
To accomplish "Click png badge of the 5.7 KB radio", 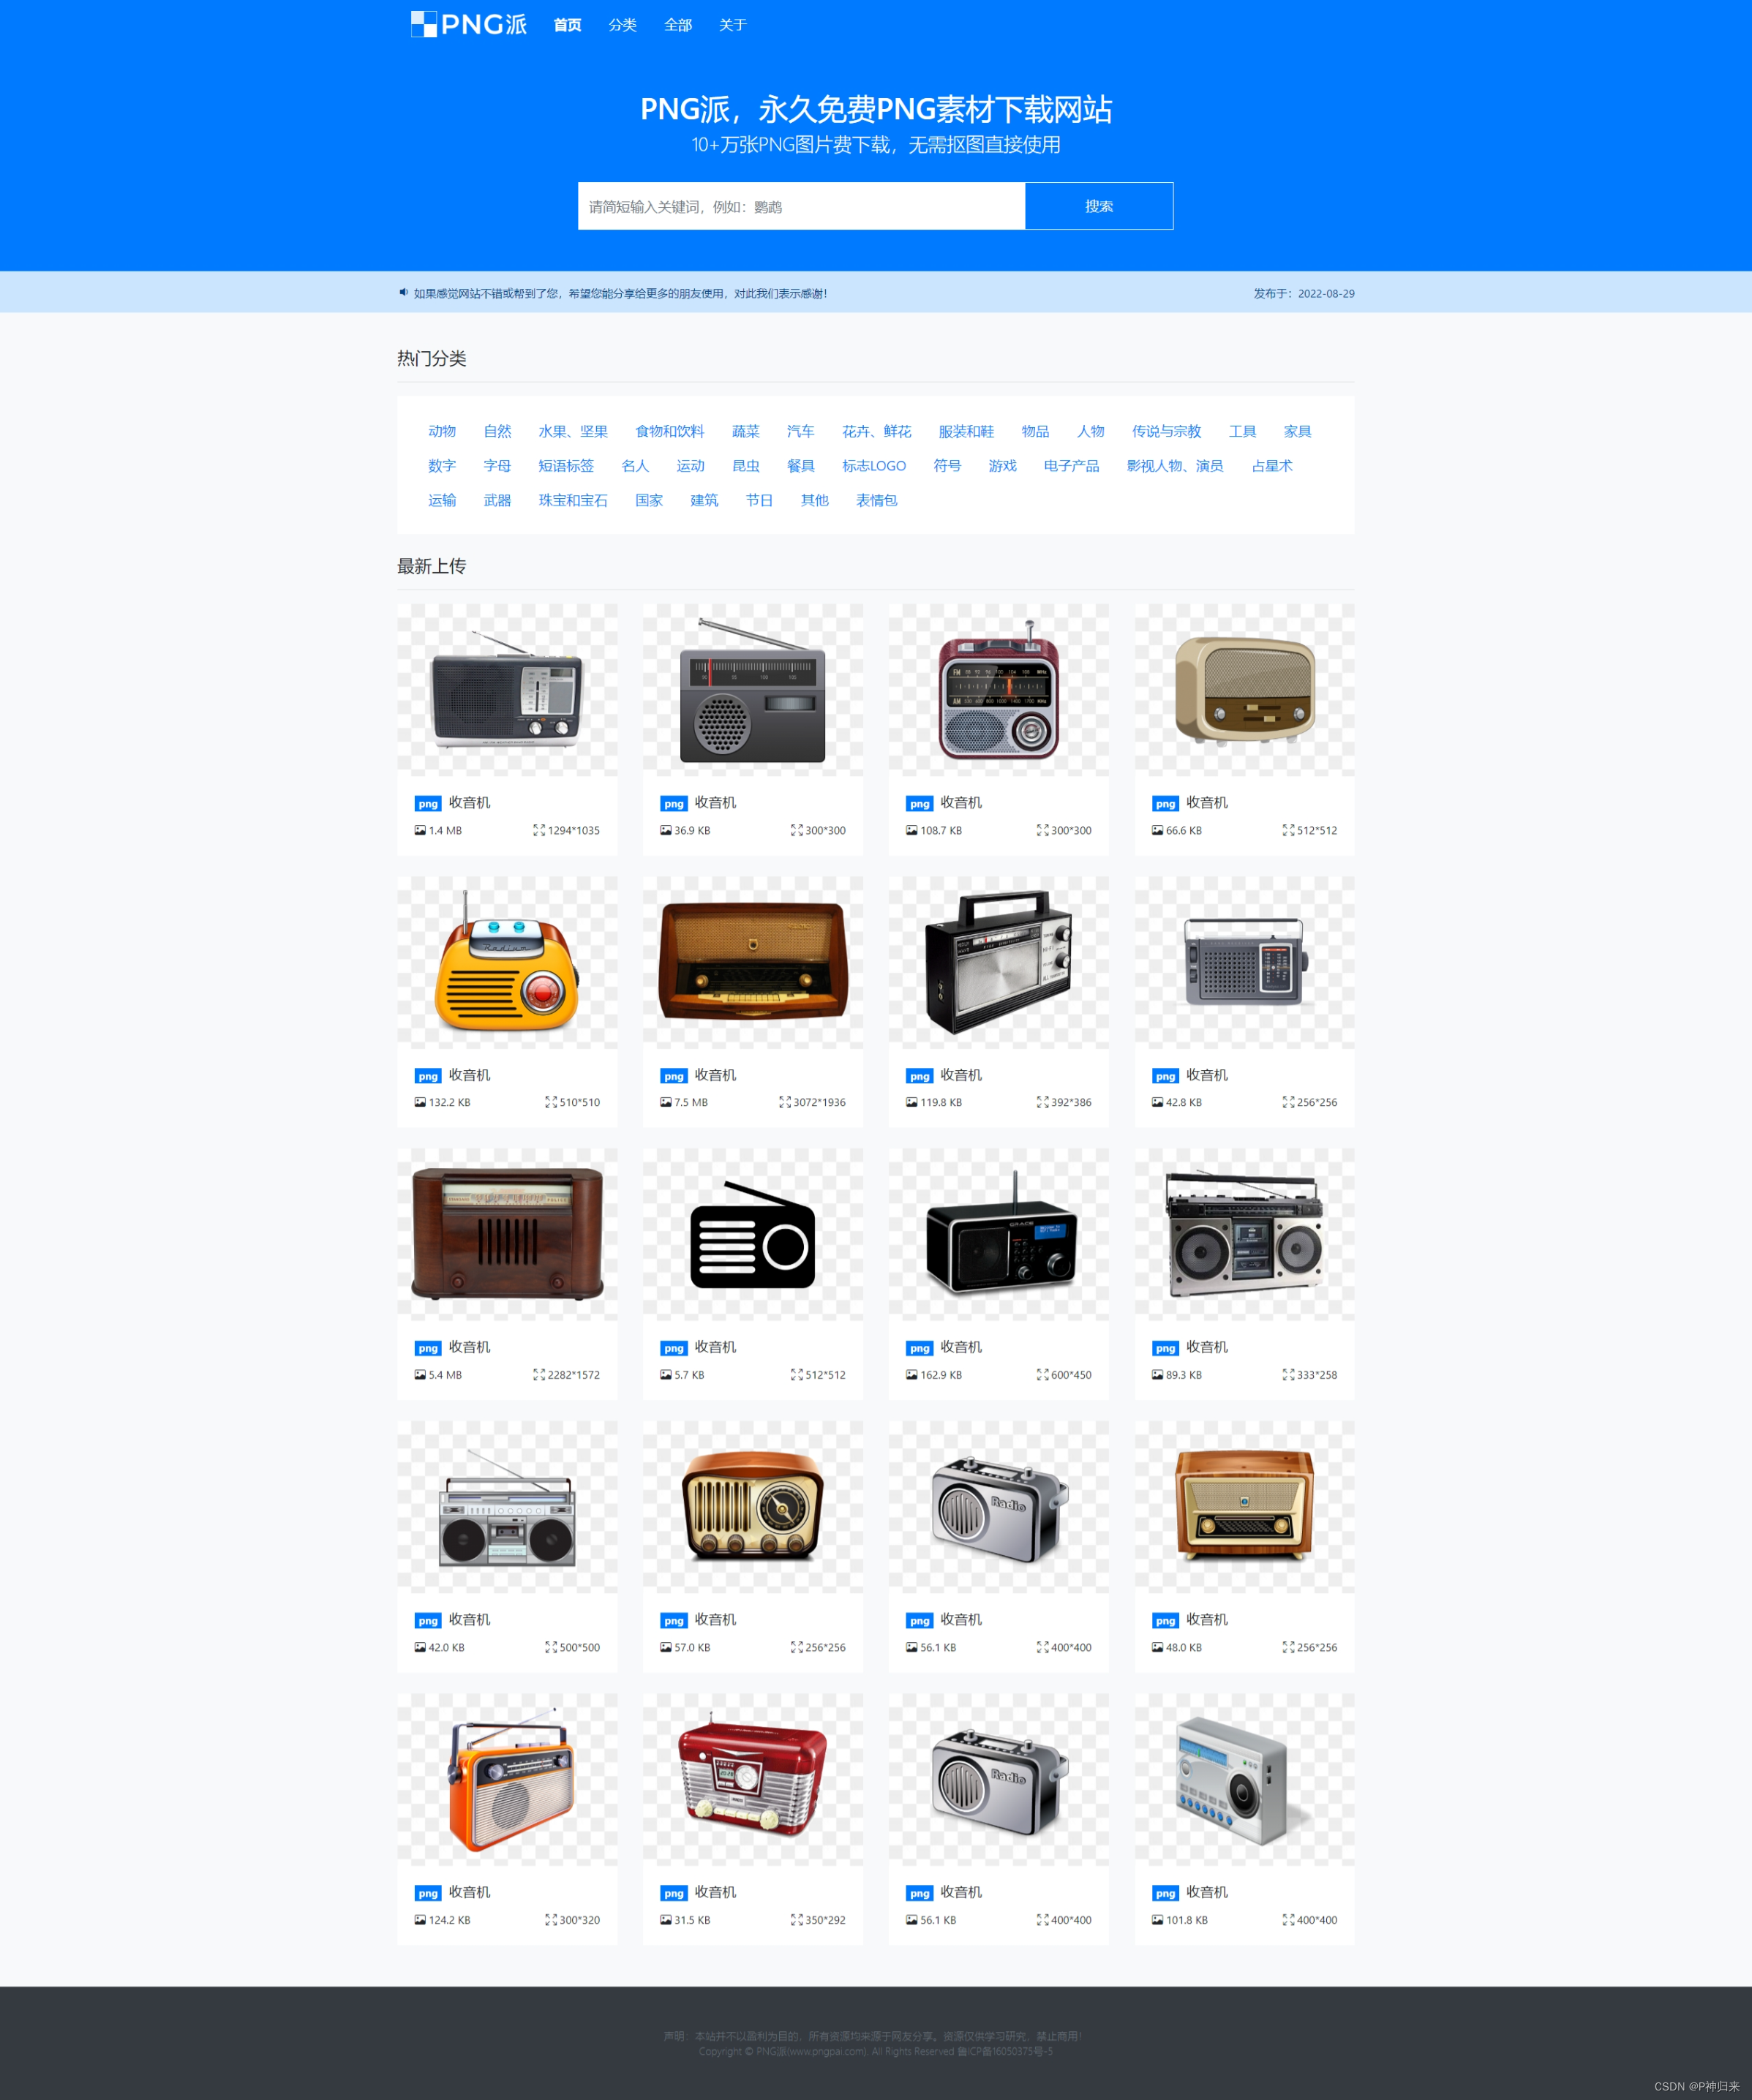I will tap(674, 1349).
